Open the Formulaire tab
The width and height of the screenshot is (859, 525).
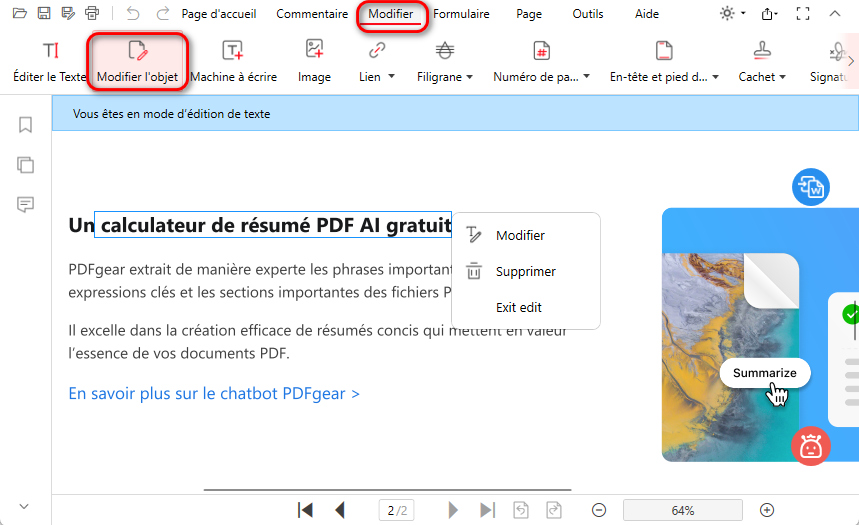coord(461,14)
